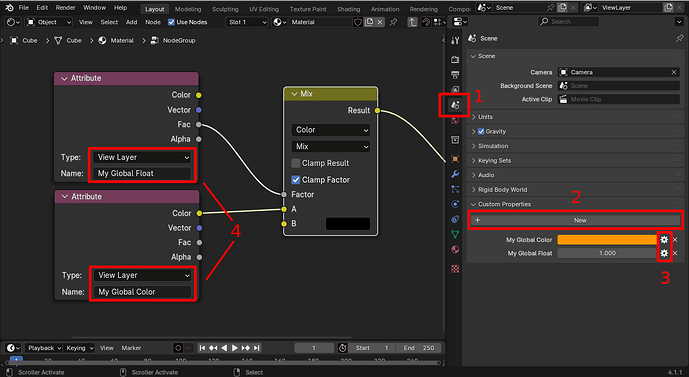Open the Type dropdown of top Attribute node
The width and height of the screenshot is (689, 377).
[x=143, y=157]
